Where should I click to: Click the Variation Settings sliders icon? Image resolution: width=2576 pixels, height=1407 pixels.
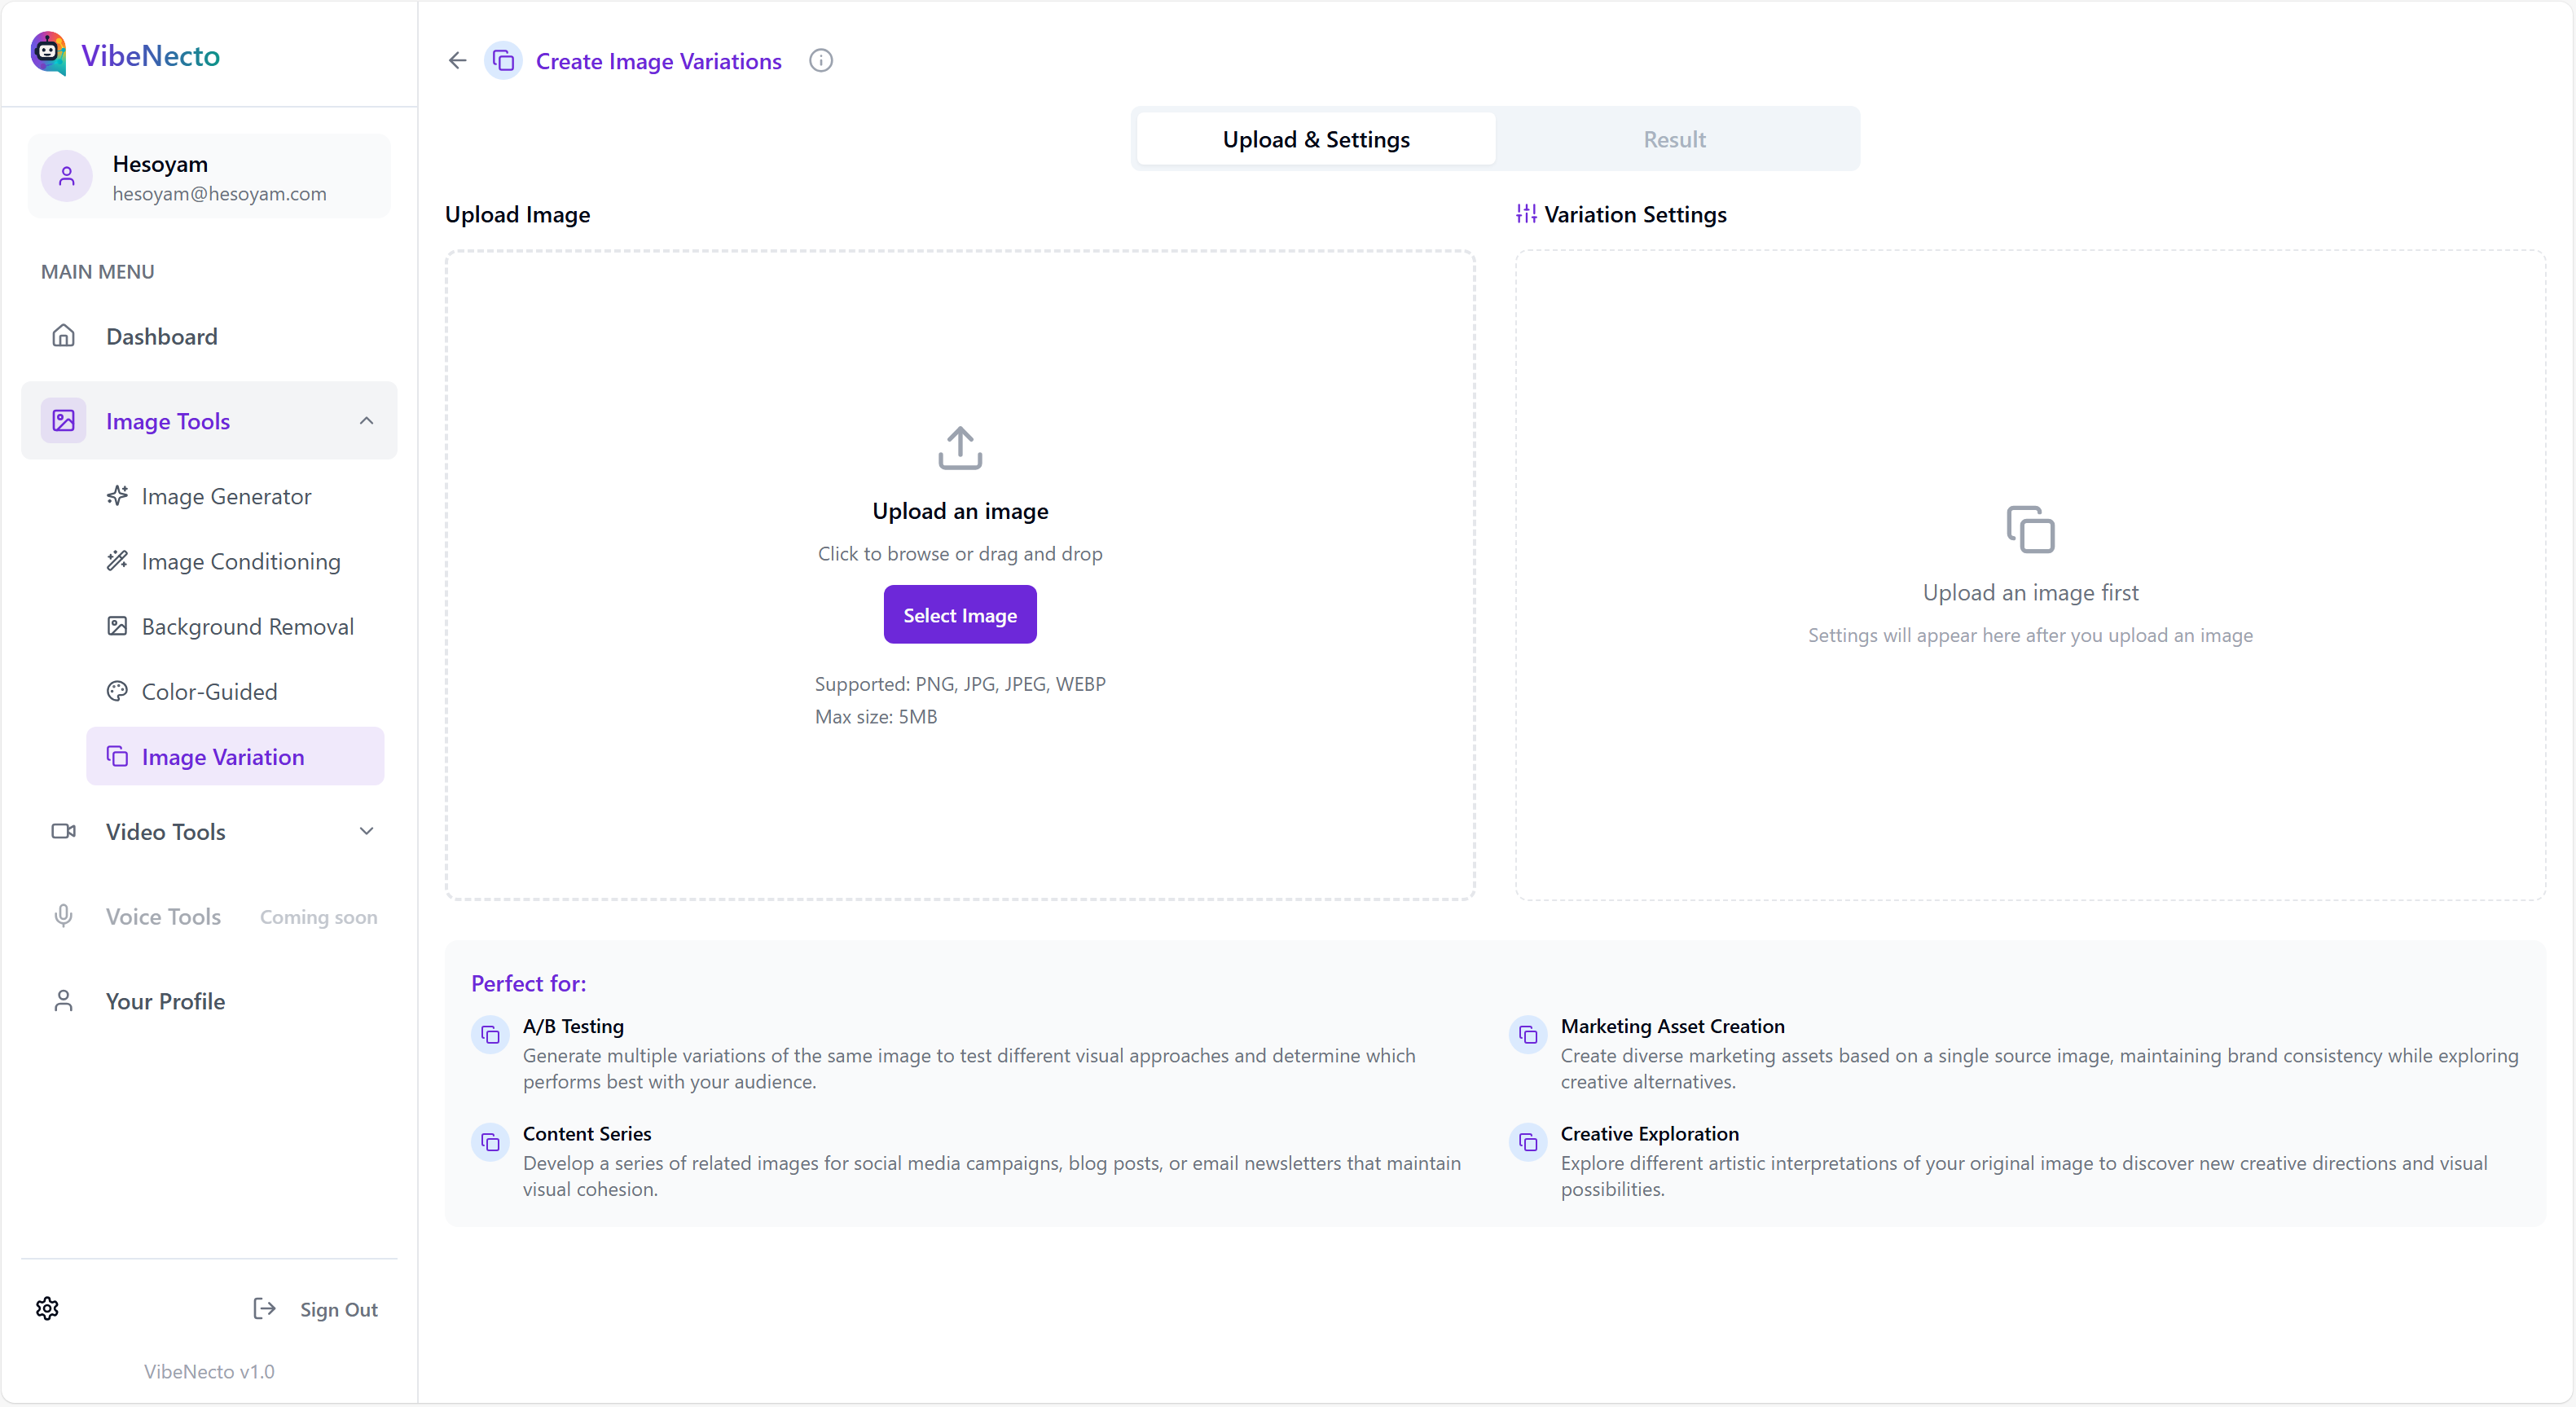(x=1525, y=214)
